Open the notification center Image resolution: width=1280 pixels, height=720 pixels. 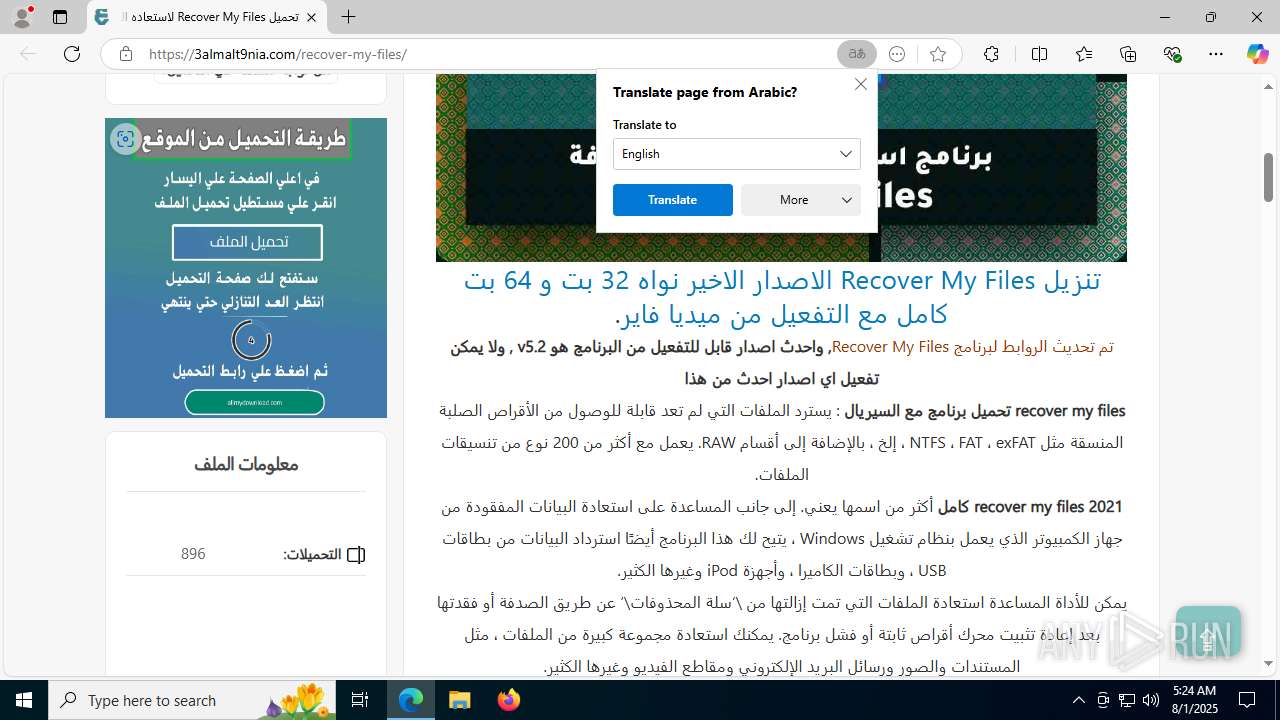1247,700
